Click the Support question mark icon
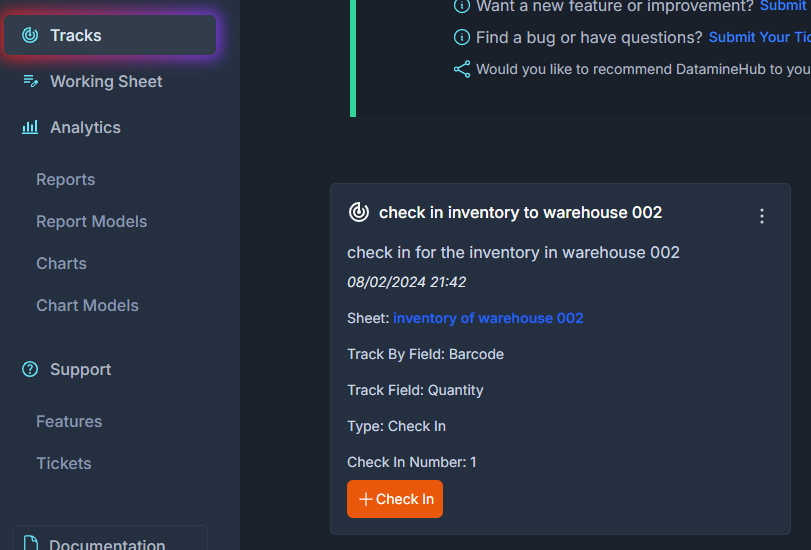This screenshot has height=550, width=811. [30, 369]
